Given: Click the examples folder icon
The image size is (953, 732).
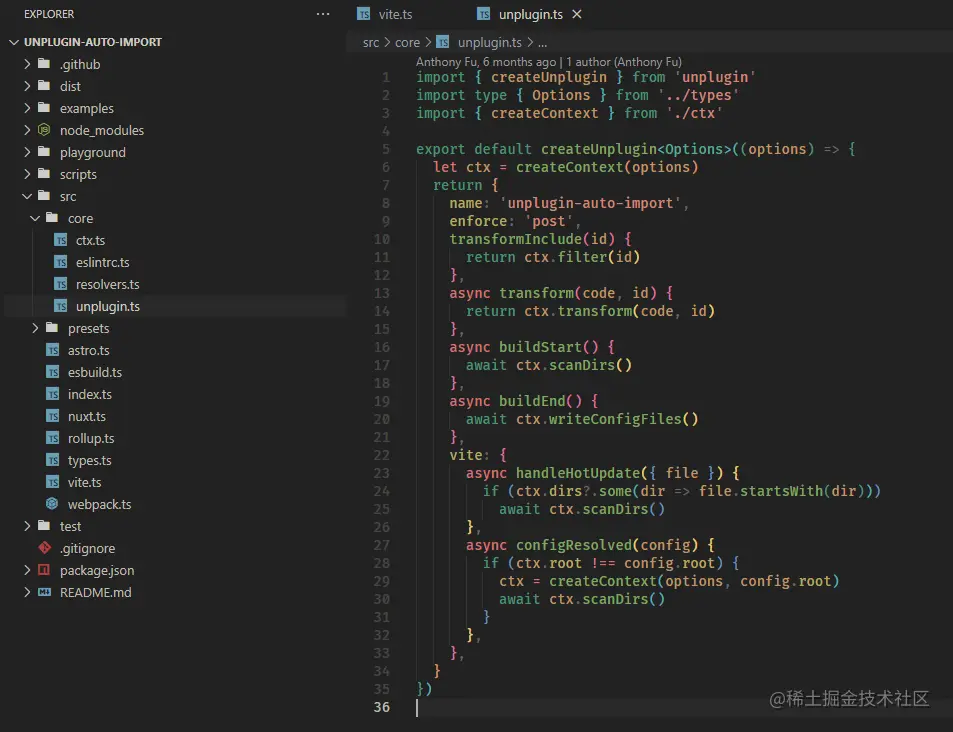Looking at the screenshot, I should (x=44, y=107).
